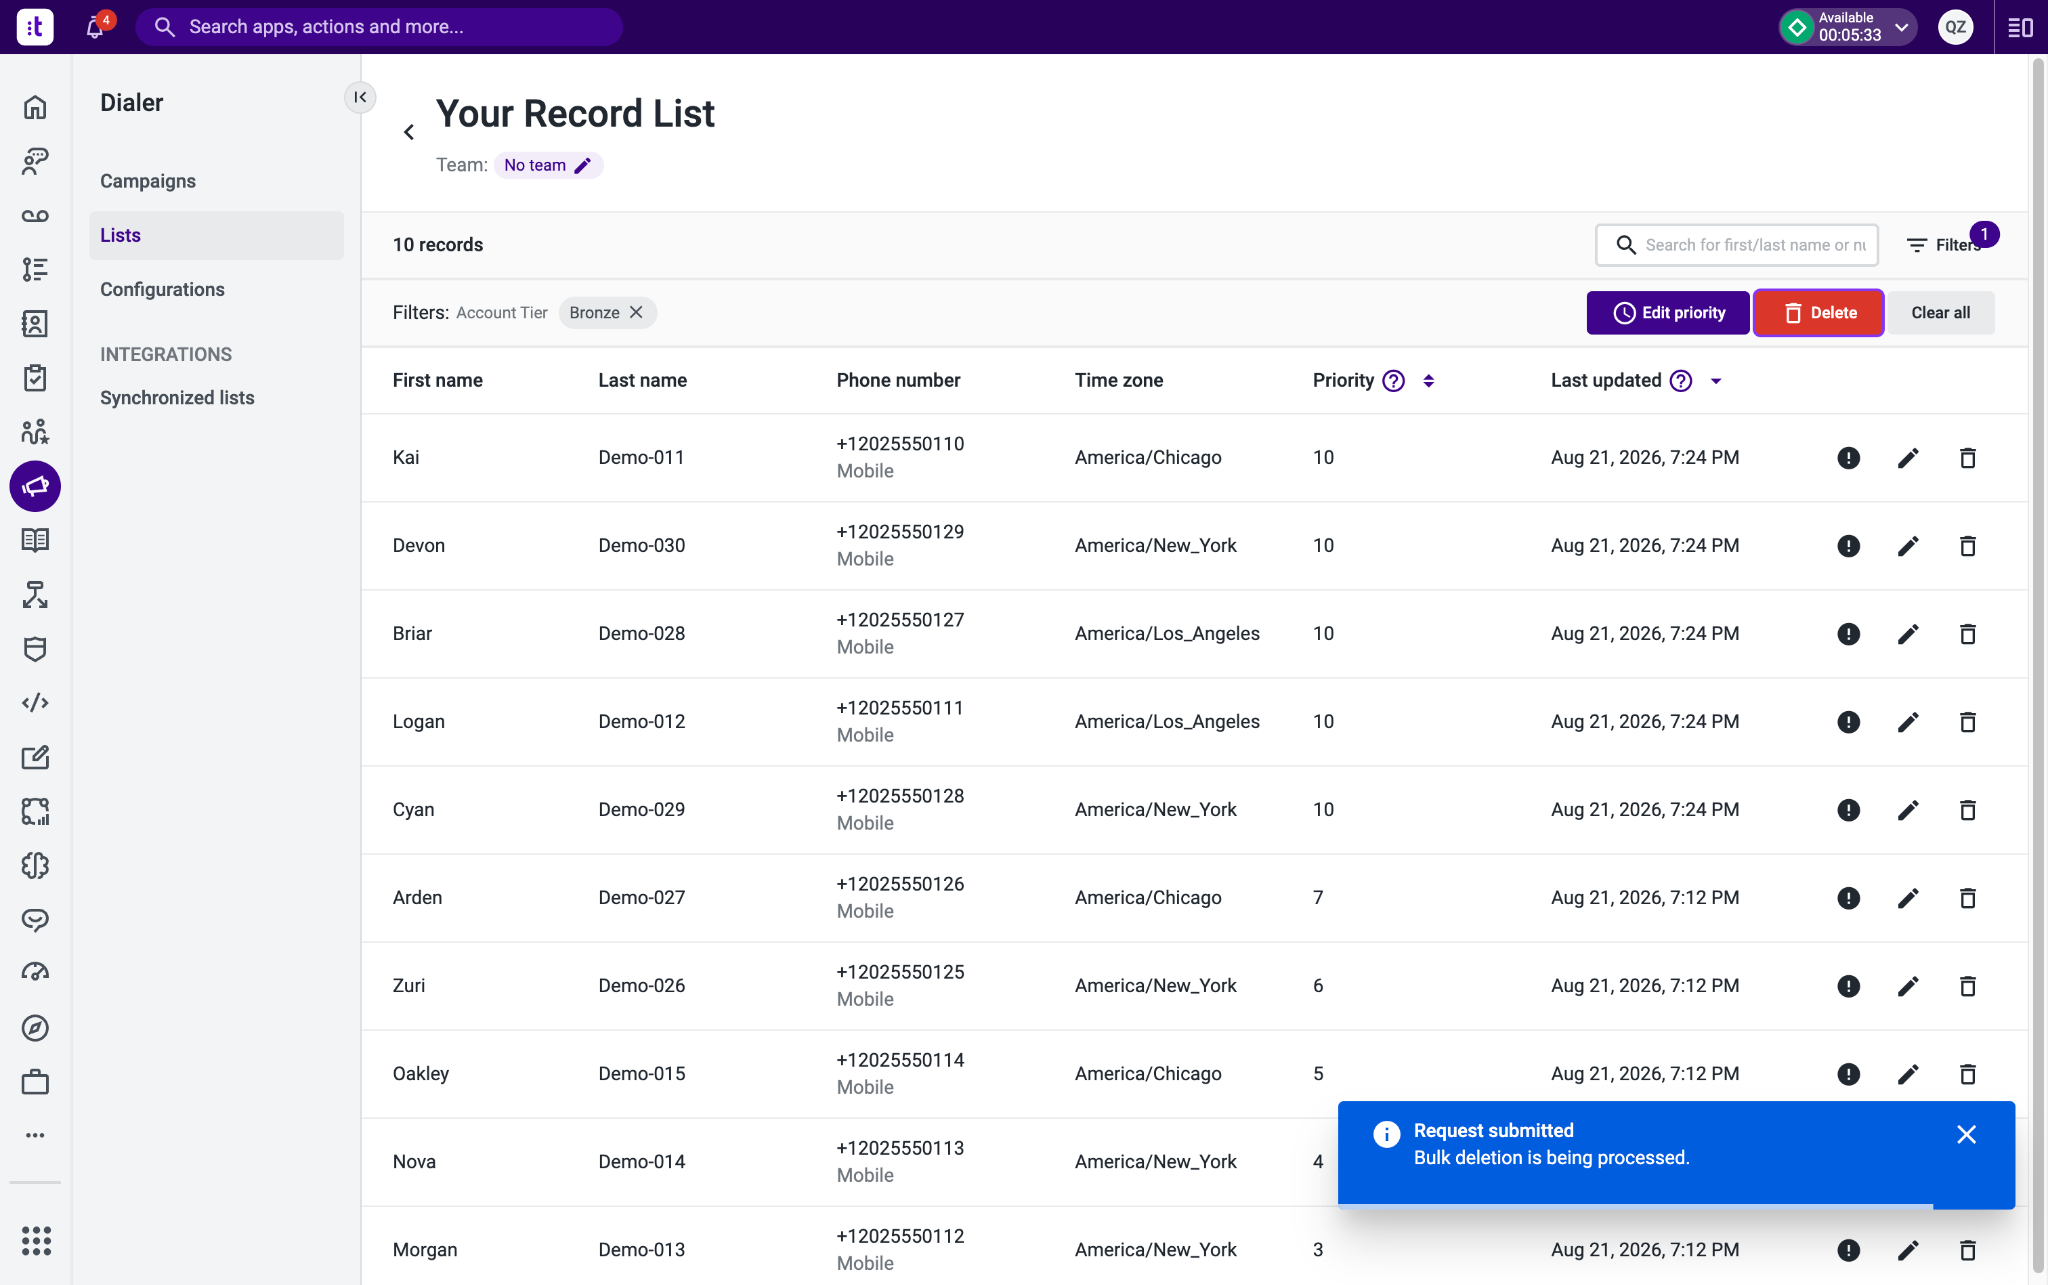Sort by Last updated arrow
The width and height of the screenshot is (2048, 1285).
[x=1716, y=381]
